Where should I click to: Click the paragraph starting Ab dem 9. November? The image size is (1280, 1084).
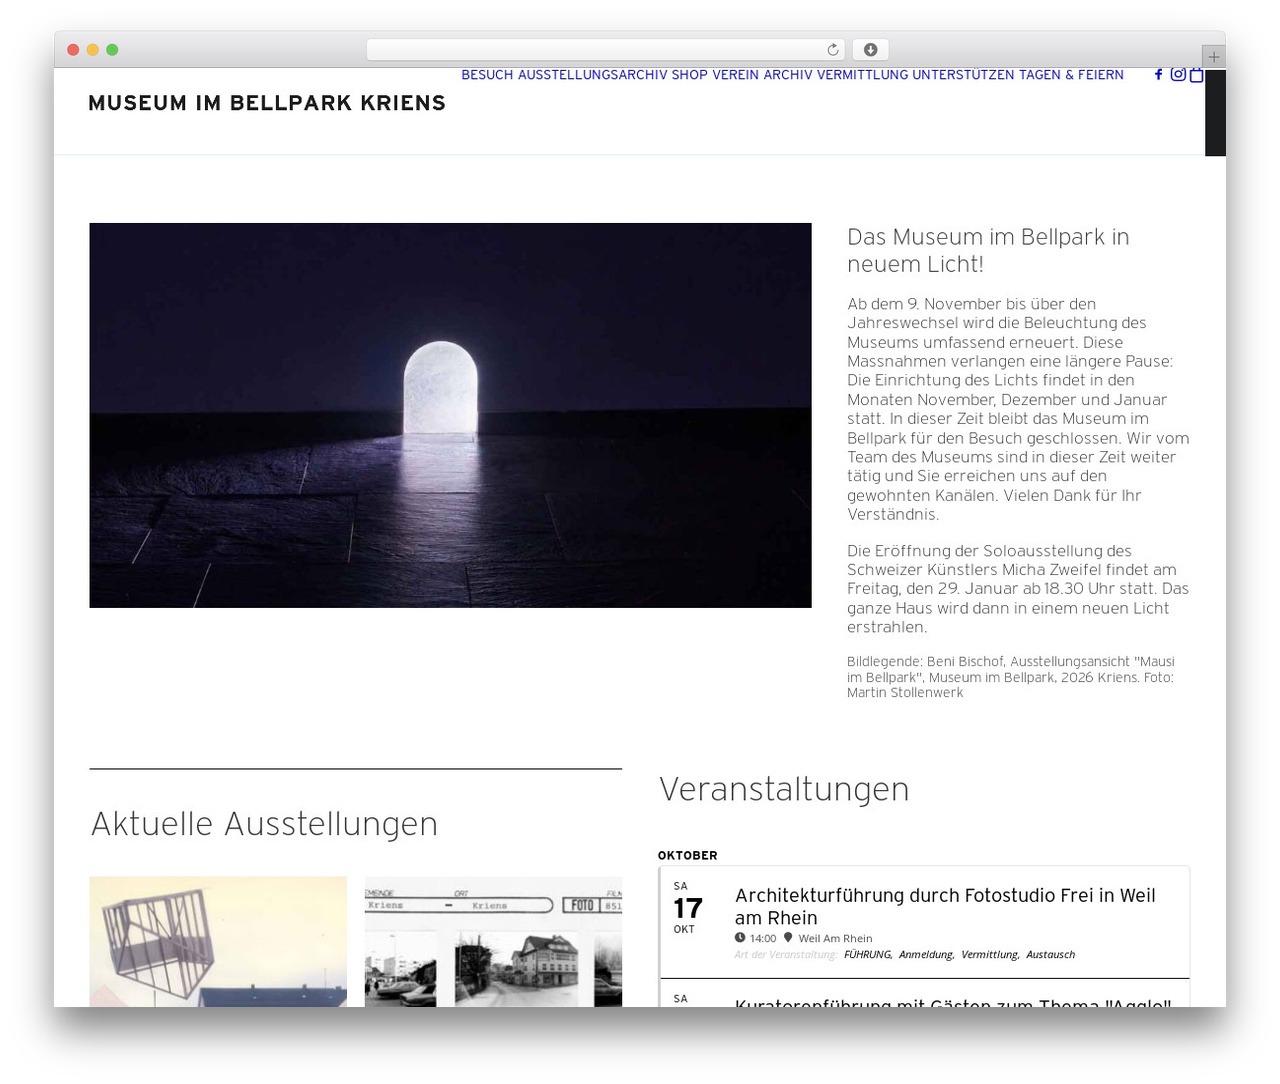pyautogui.click(x=1018, y=409)
